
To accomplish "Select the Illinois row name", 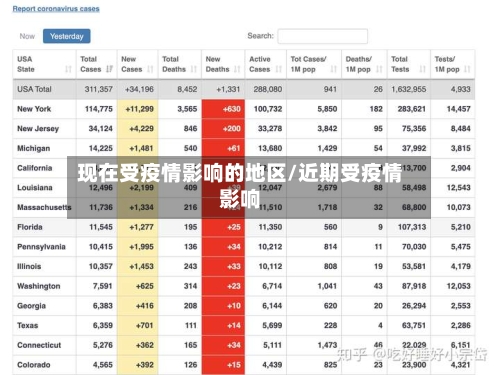I will [x=29, y=266].
